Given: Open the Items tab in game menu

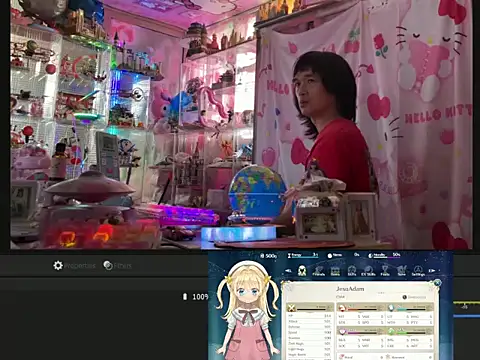Looking at the screenshot, I should 335,271.
